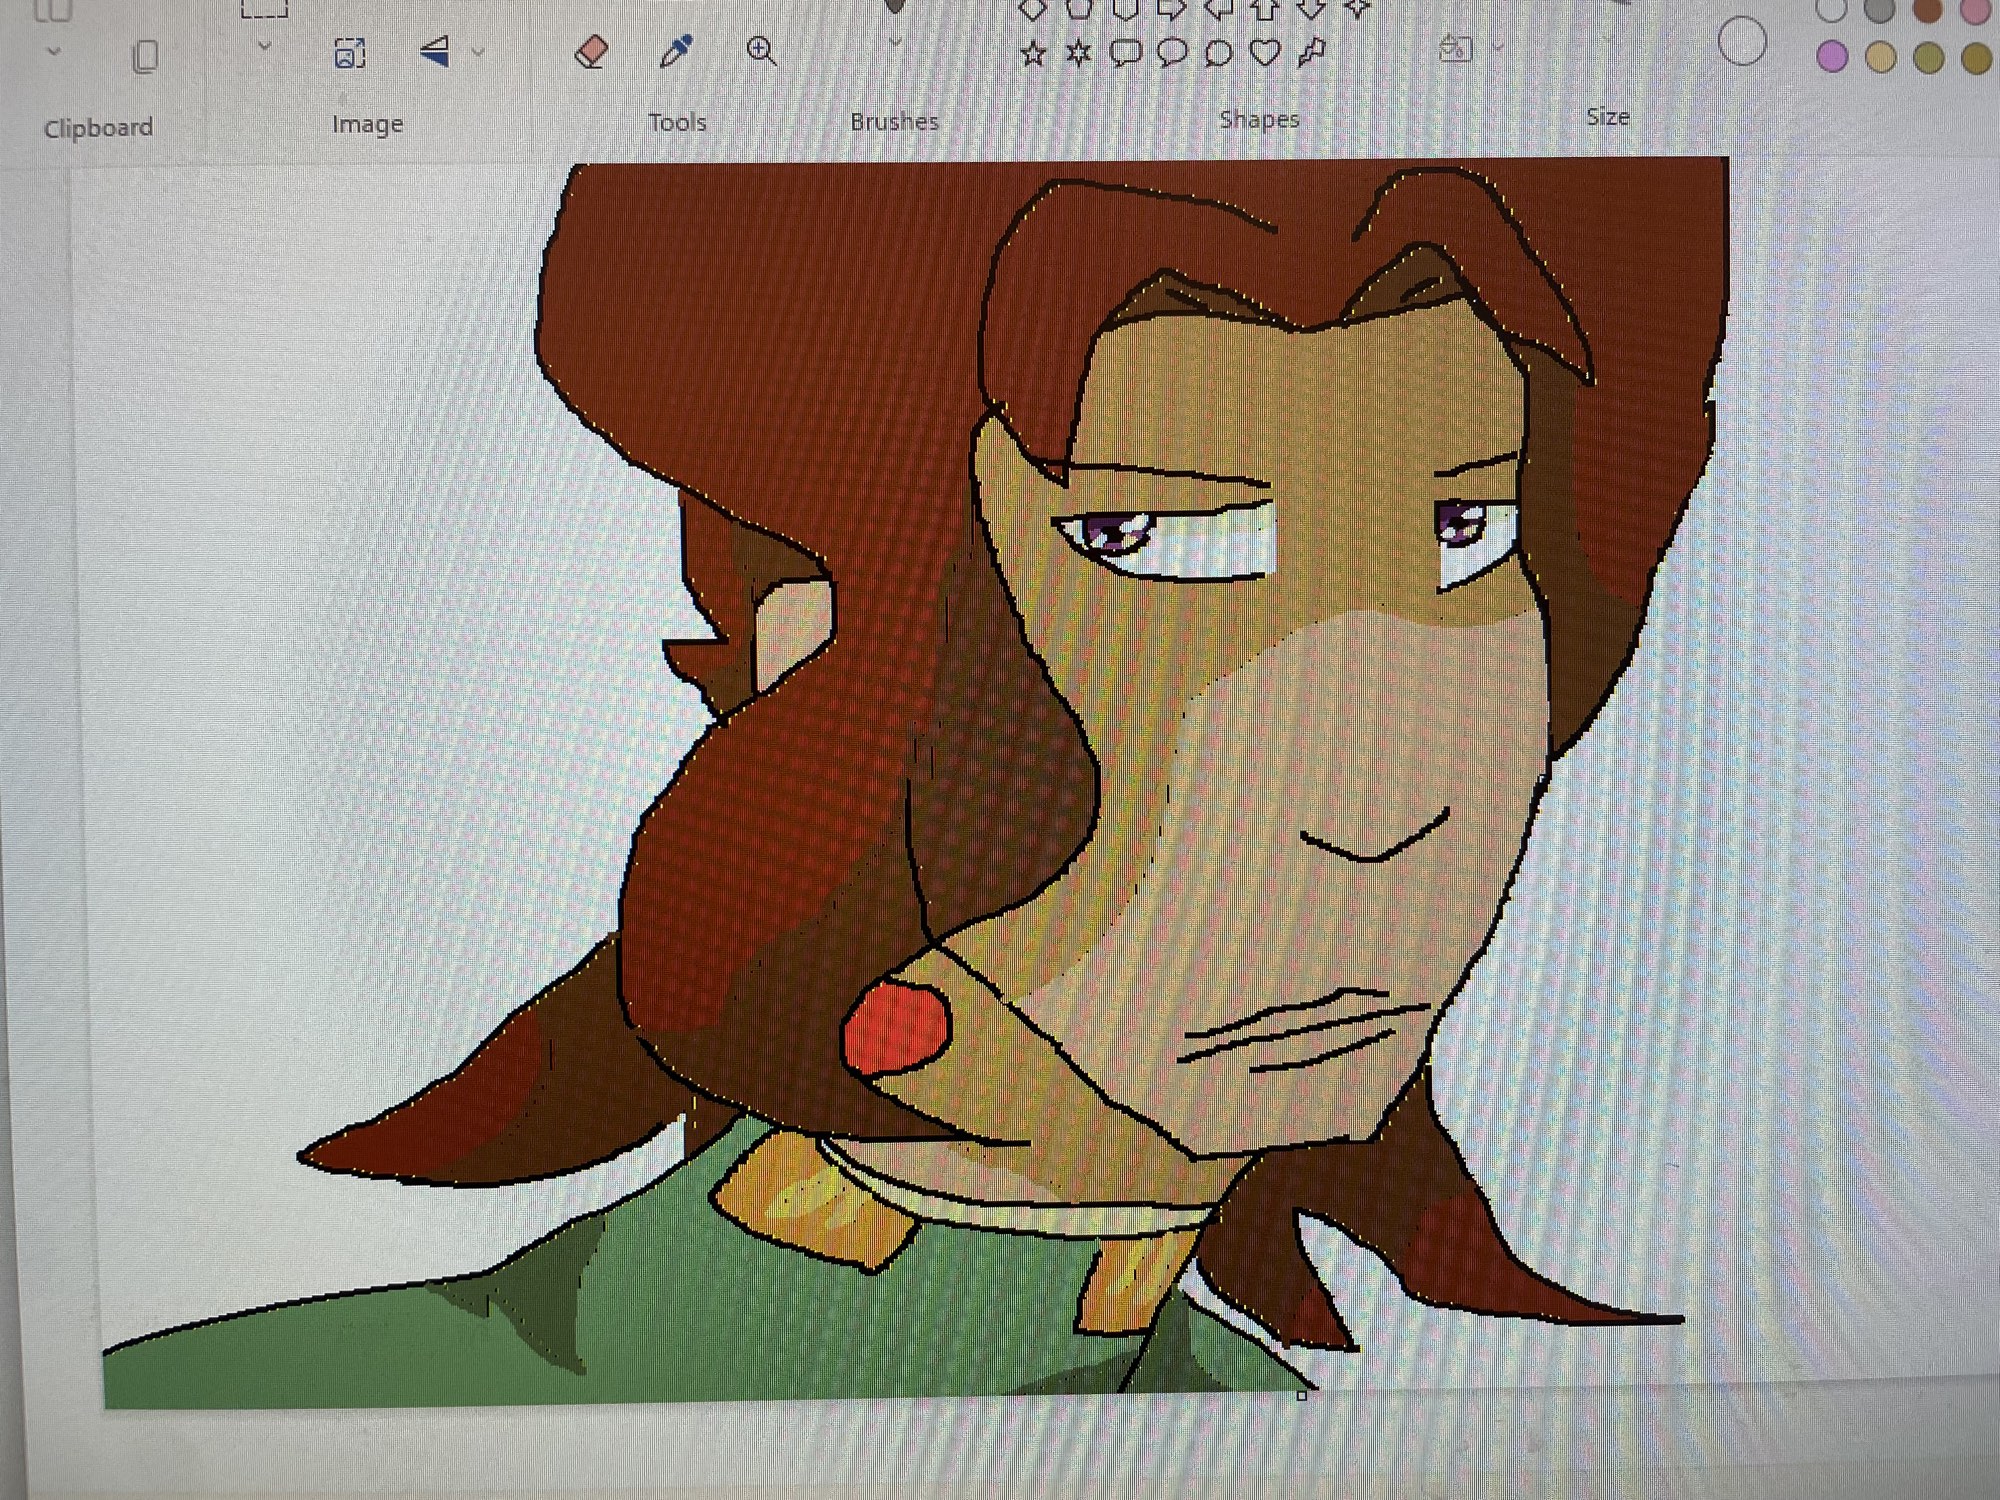
Task: Activate the Magnifier zoom tool
Action: 761,50
